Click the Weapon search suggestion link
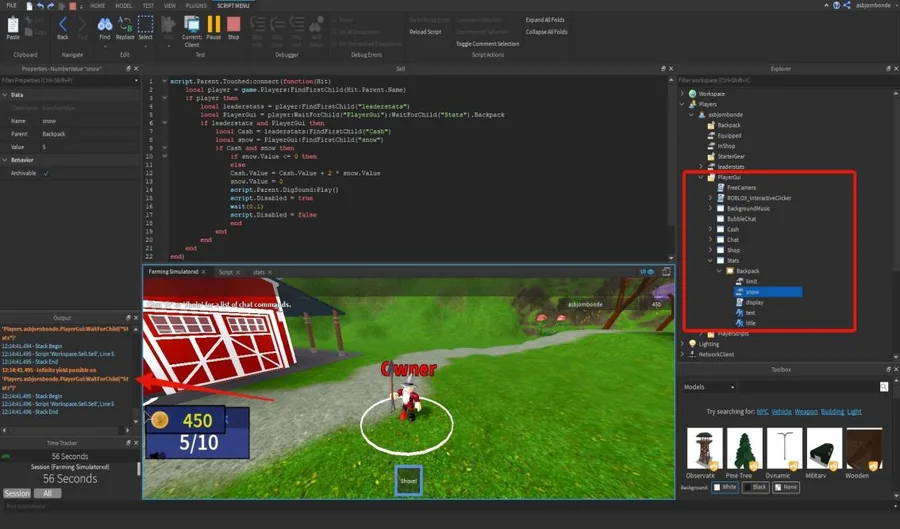This screenshot has height=529, width=900. pyautogui.click(x=806, y=411)
